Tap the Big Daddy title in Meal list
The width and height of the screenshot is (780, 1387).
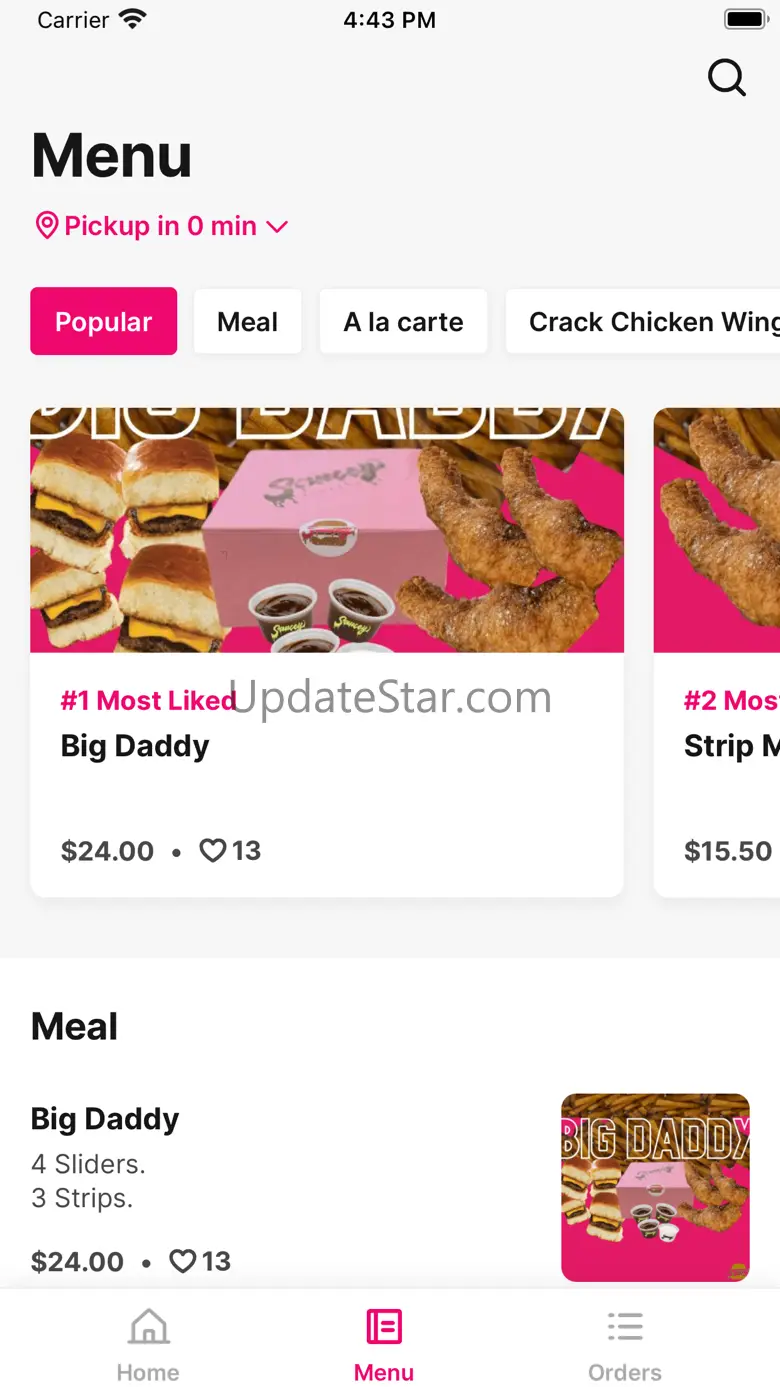tap(105, 1118)
